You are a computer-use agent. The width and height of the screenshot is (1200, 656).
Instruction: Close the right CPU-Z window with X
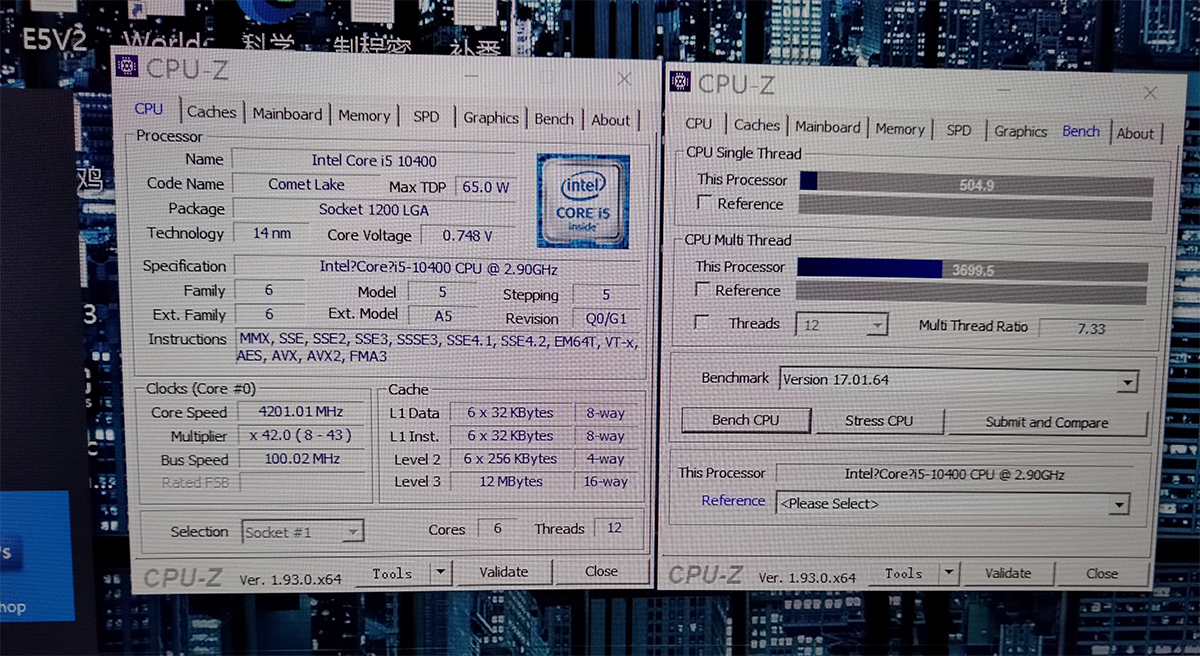(x=1151, y=91)
